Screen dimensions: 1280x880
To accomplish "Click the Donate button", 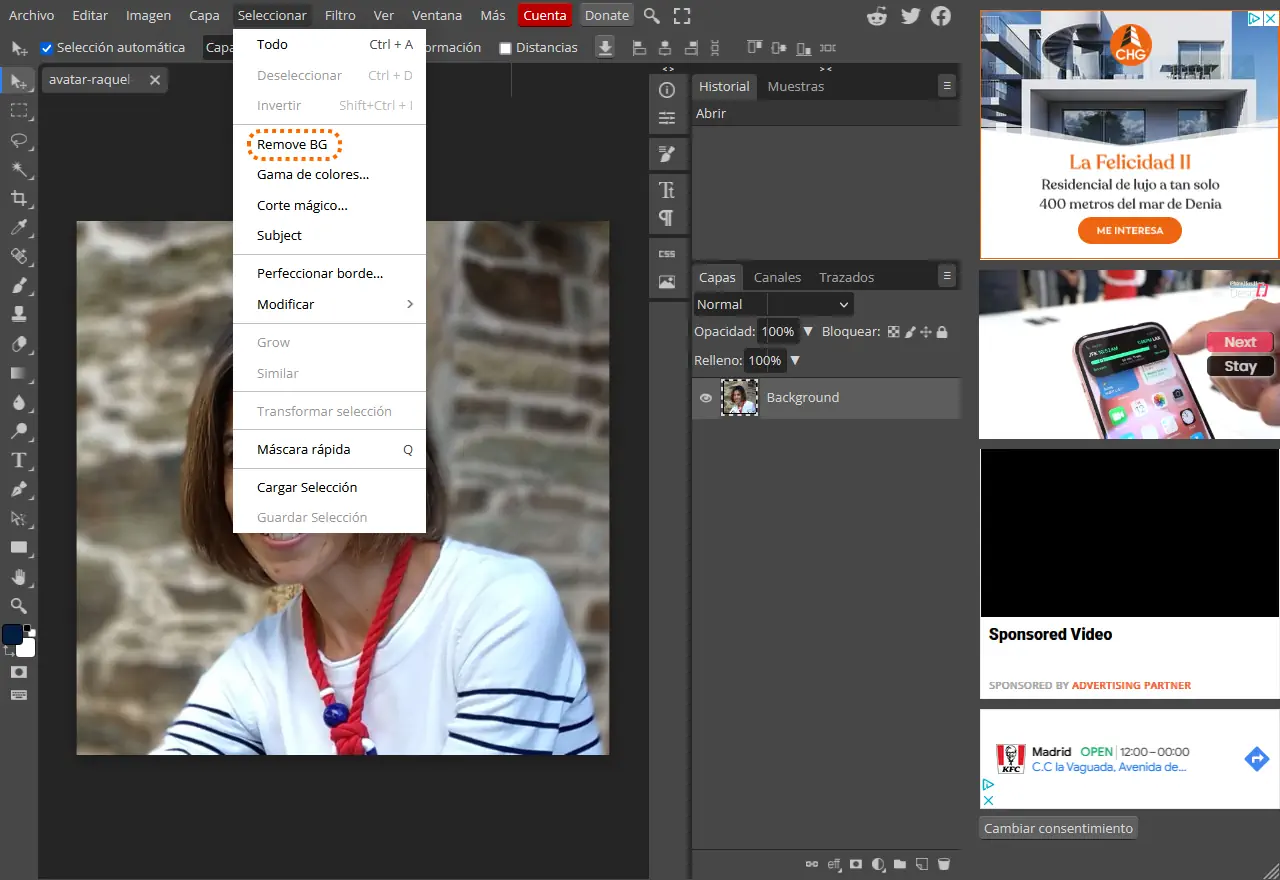I will coord(607,15).
